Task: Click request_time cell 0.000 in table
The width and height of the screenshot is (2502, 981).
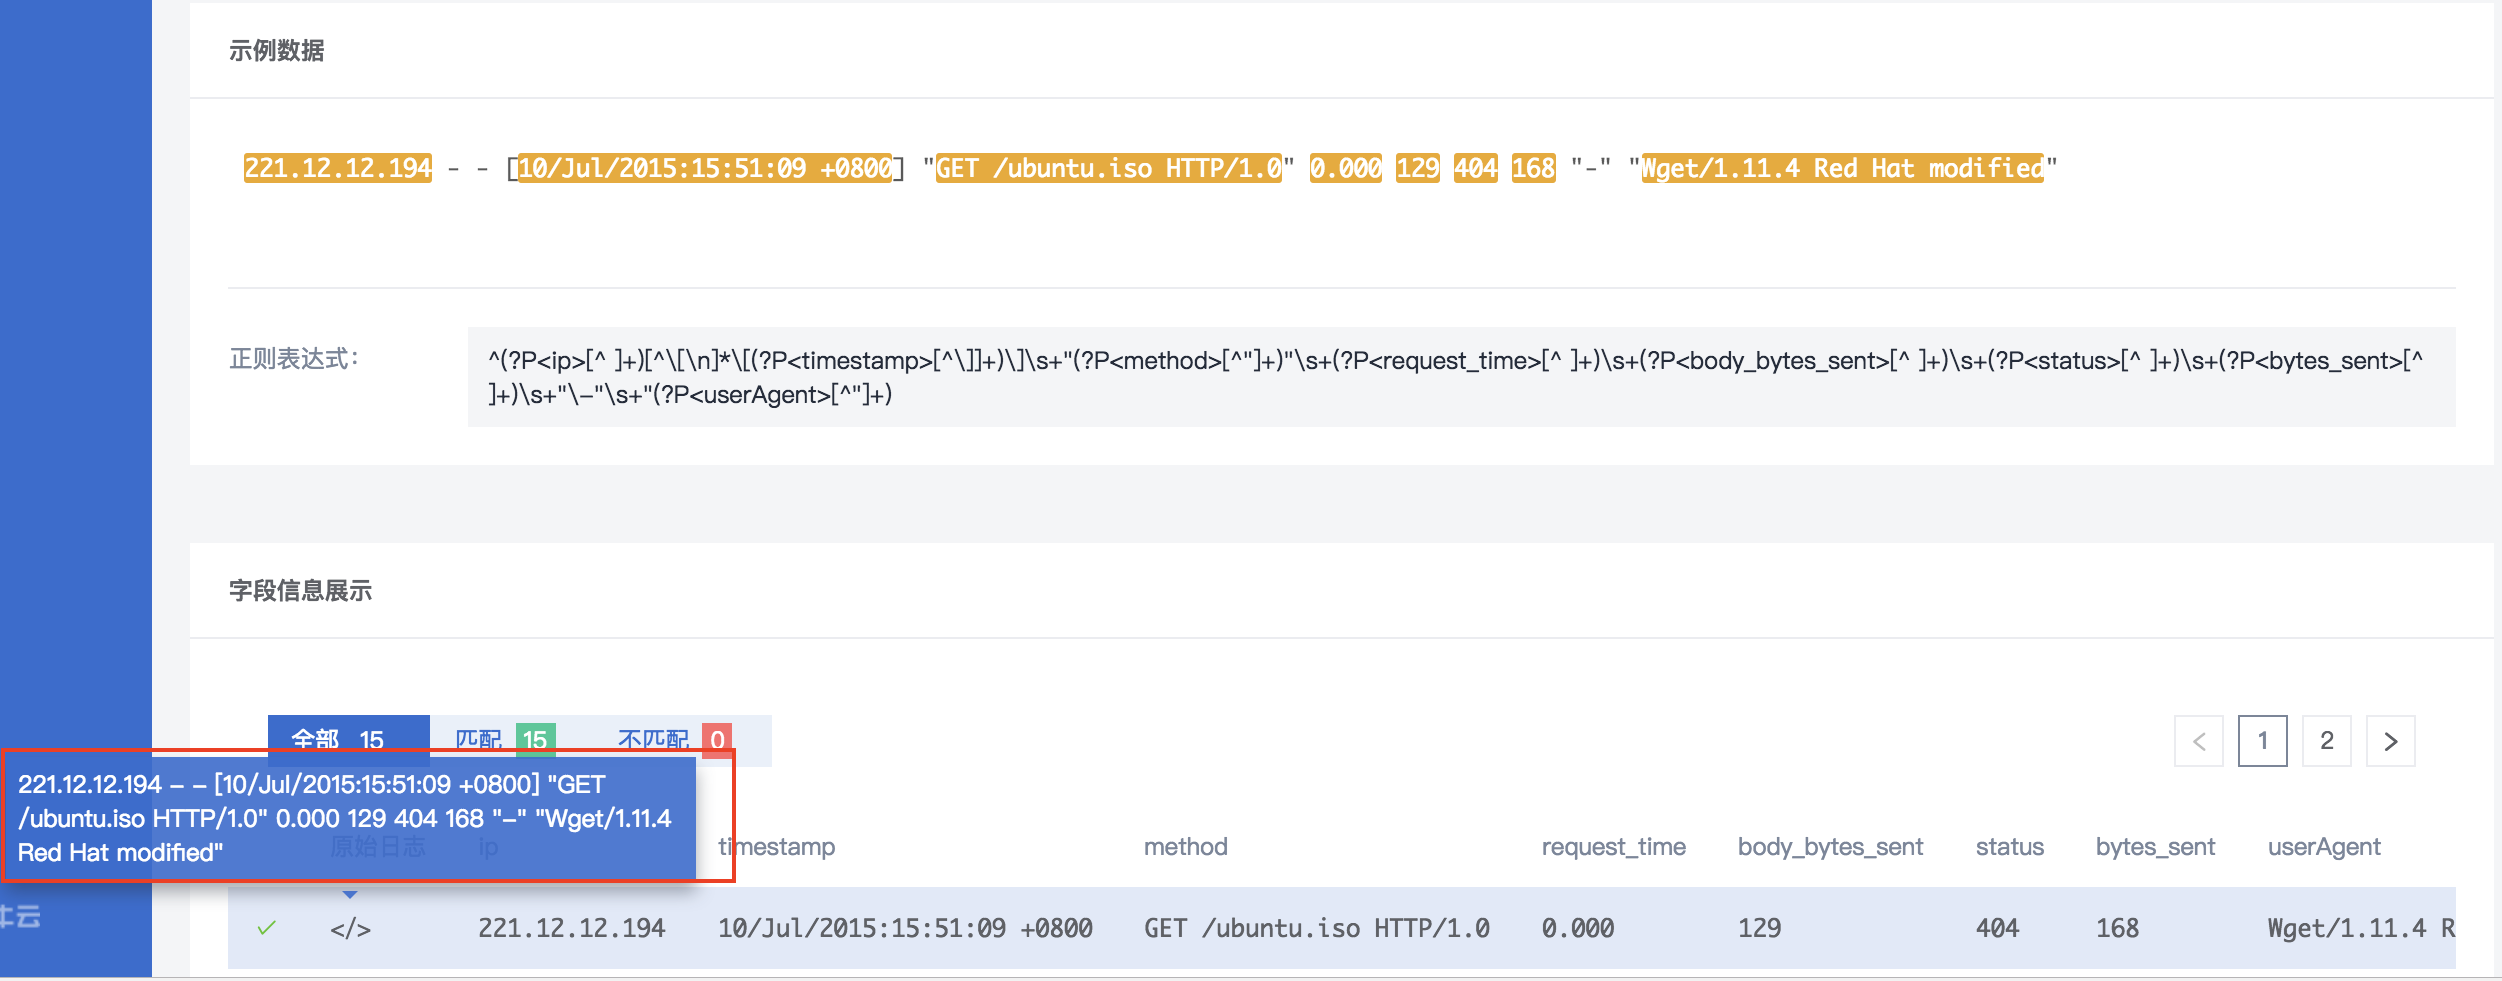Action: [x=1578, y=928]
